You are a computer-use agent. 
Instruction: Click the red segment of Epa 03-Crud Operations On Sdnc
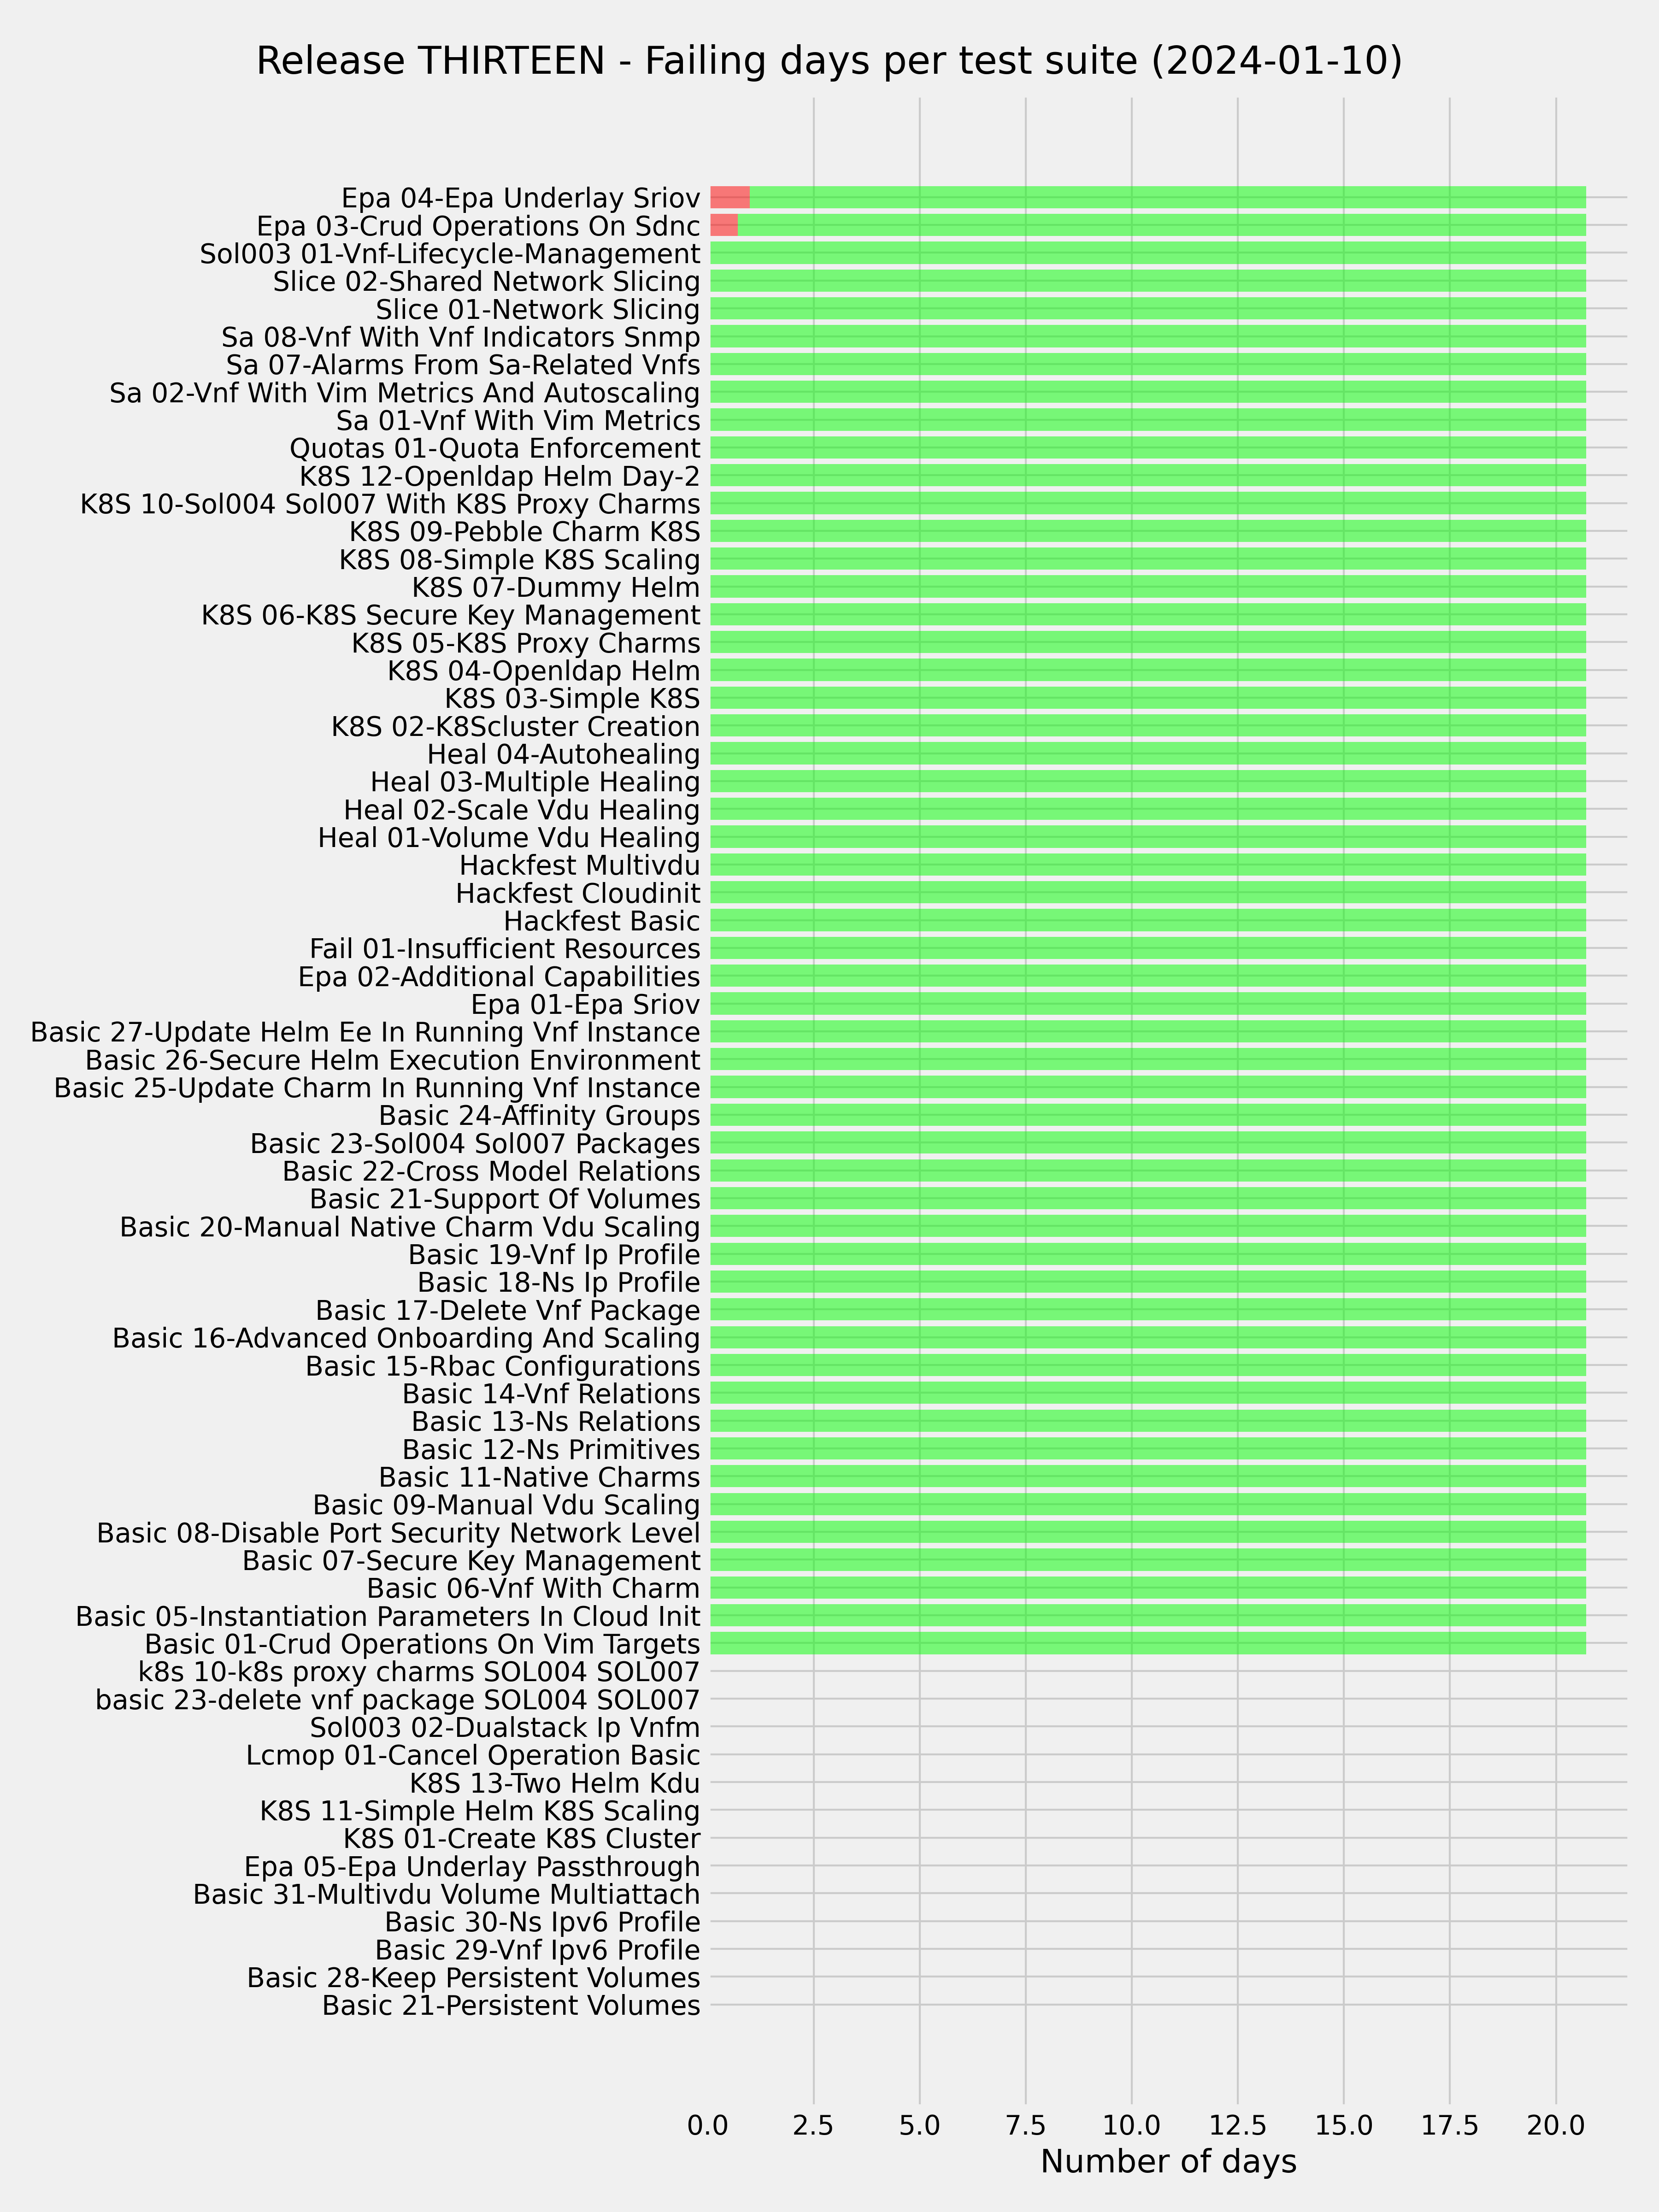pyautogui.click(x=724, y=225)
